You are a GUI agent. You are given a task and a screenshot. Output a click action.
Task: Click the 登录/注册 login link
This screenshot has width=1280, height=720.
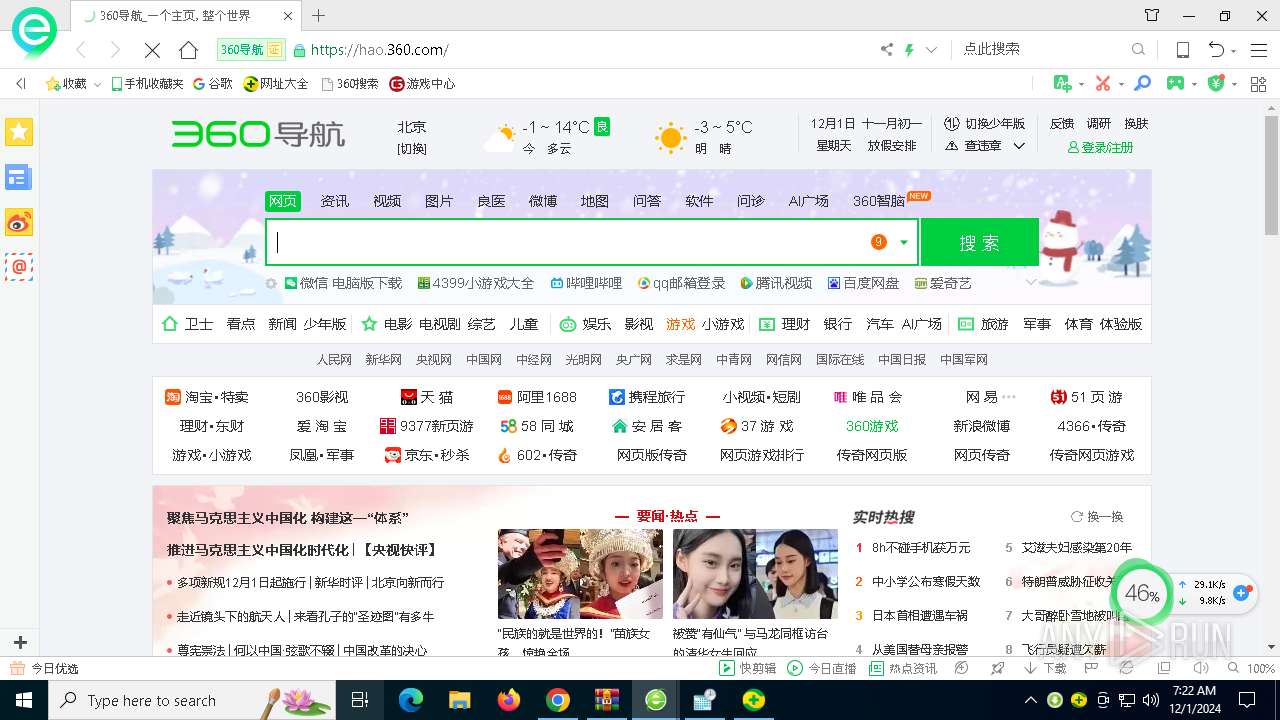coord(1100,147)
